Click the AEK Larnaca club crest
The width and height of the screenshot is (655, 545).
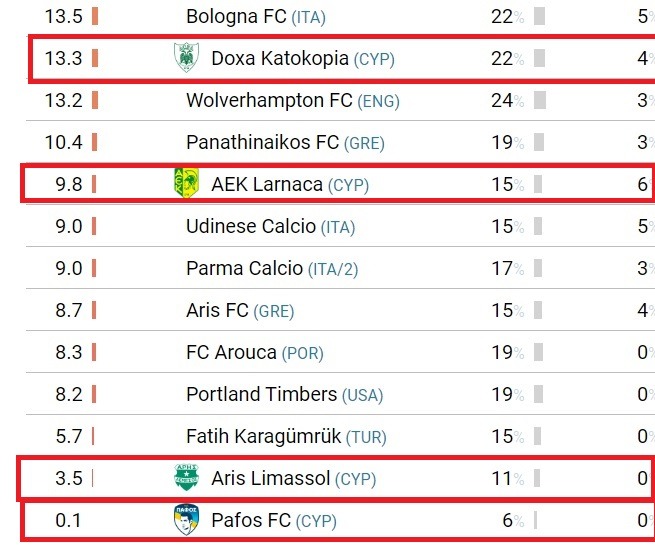pos(186,183)
